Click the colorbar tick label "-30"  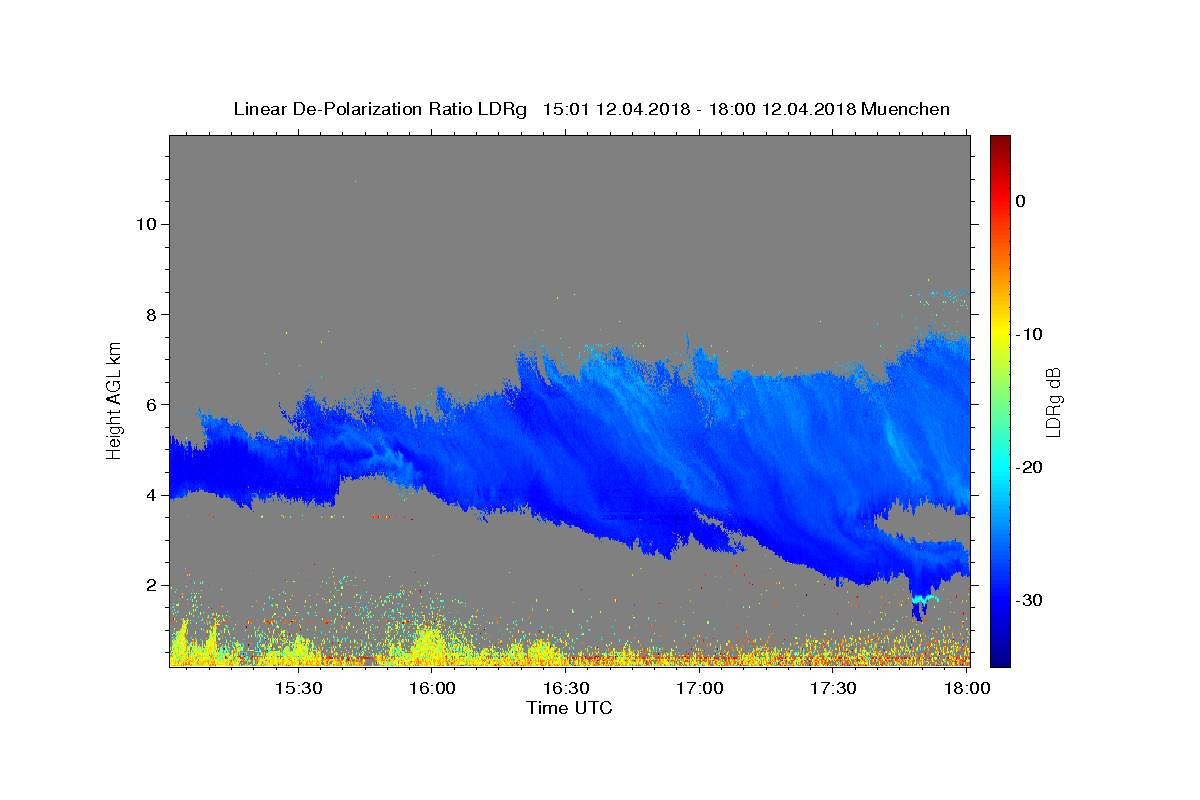click(1029, 600)
